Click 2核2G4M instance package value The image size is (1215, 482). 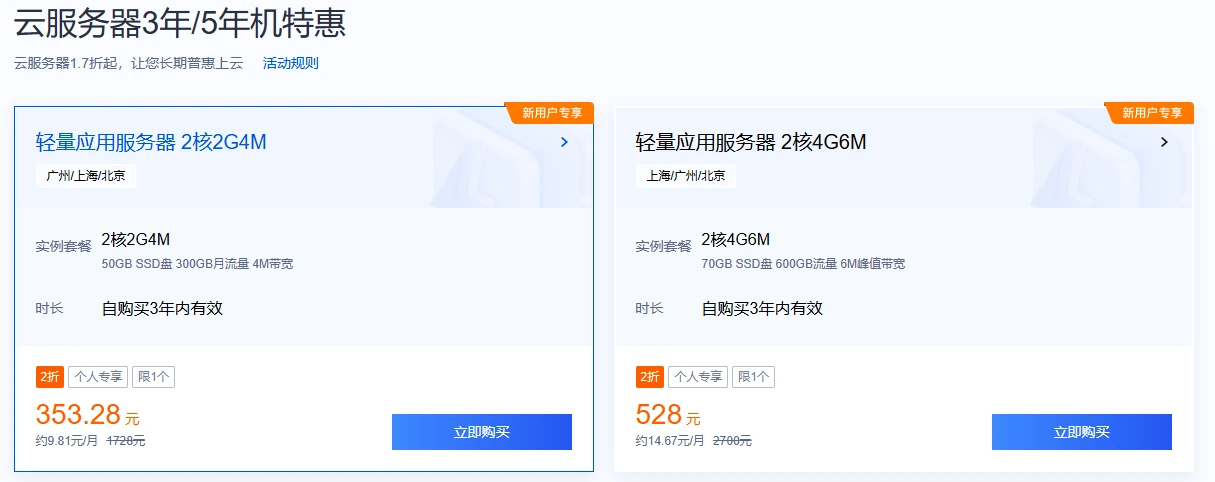[x=136, y=239]
